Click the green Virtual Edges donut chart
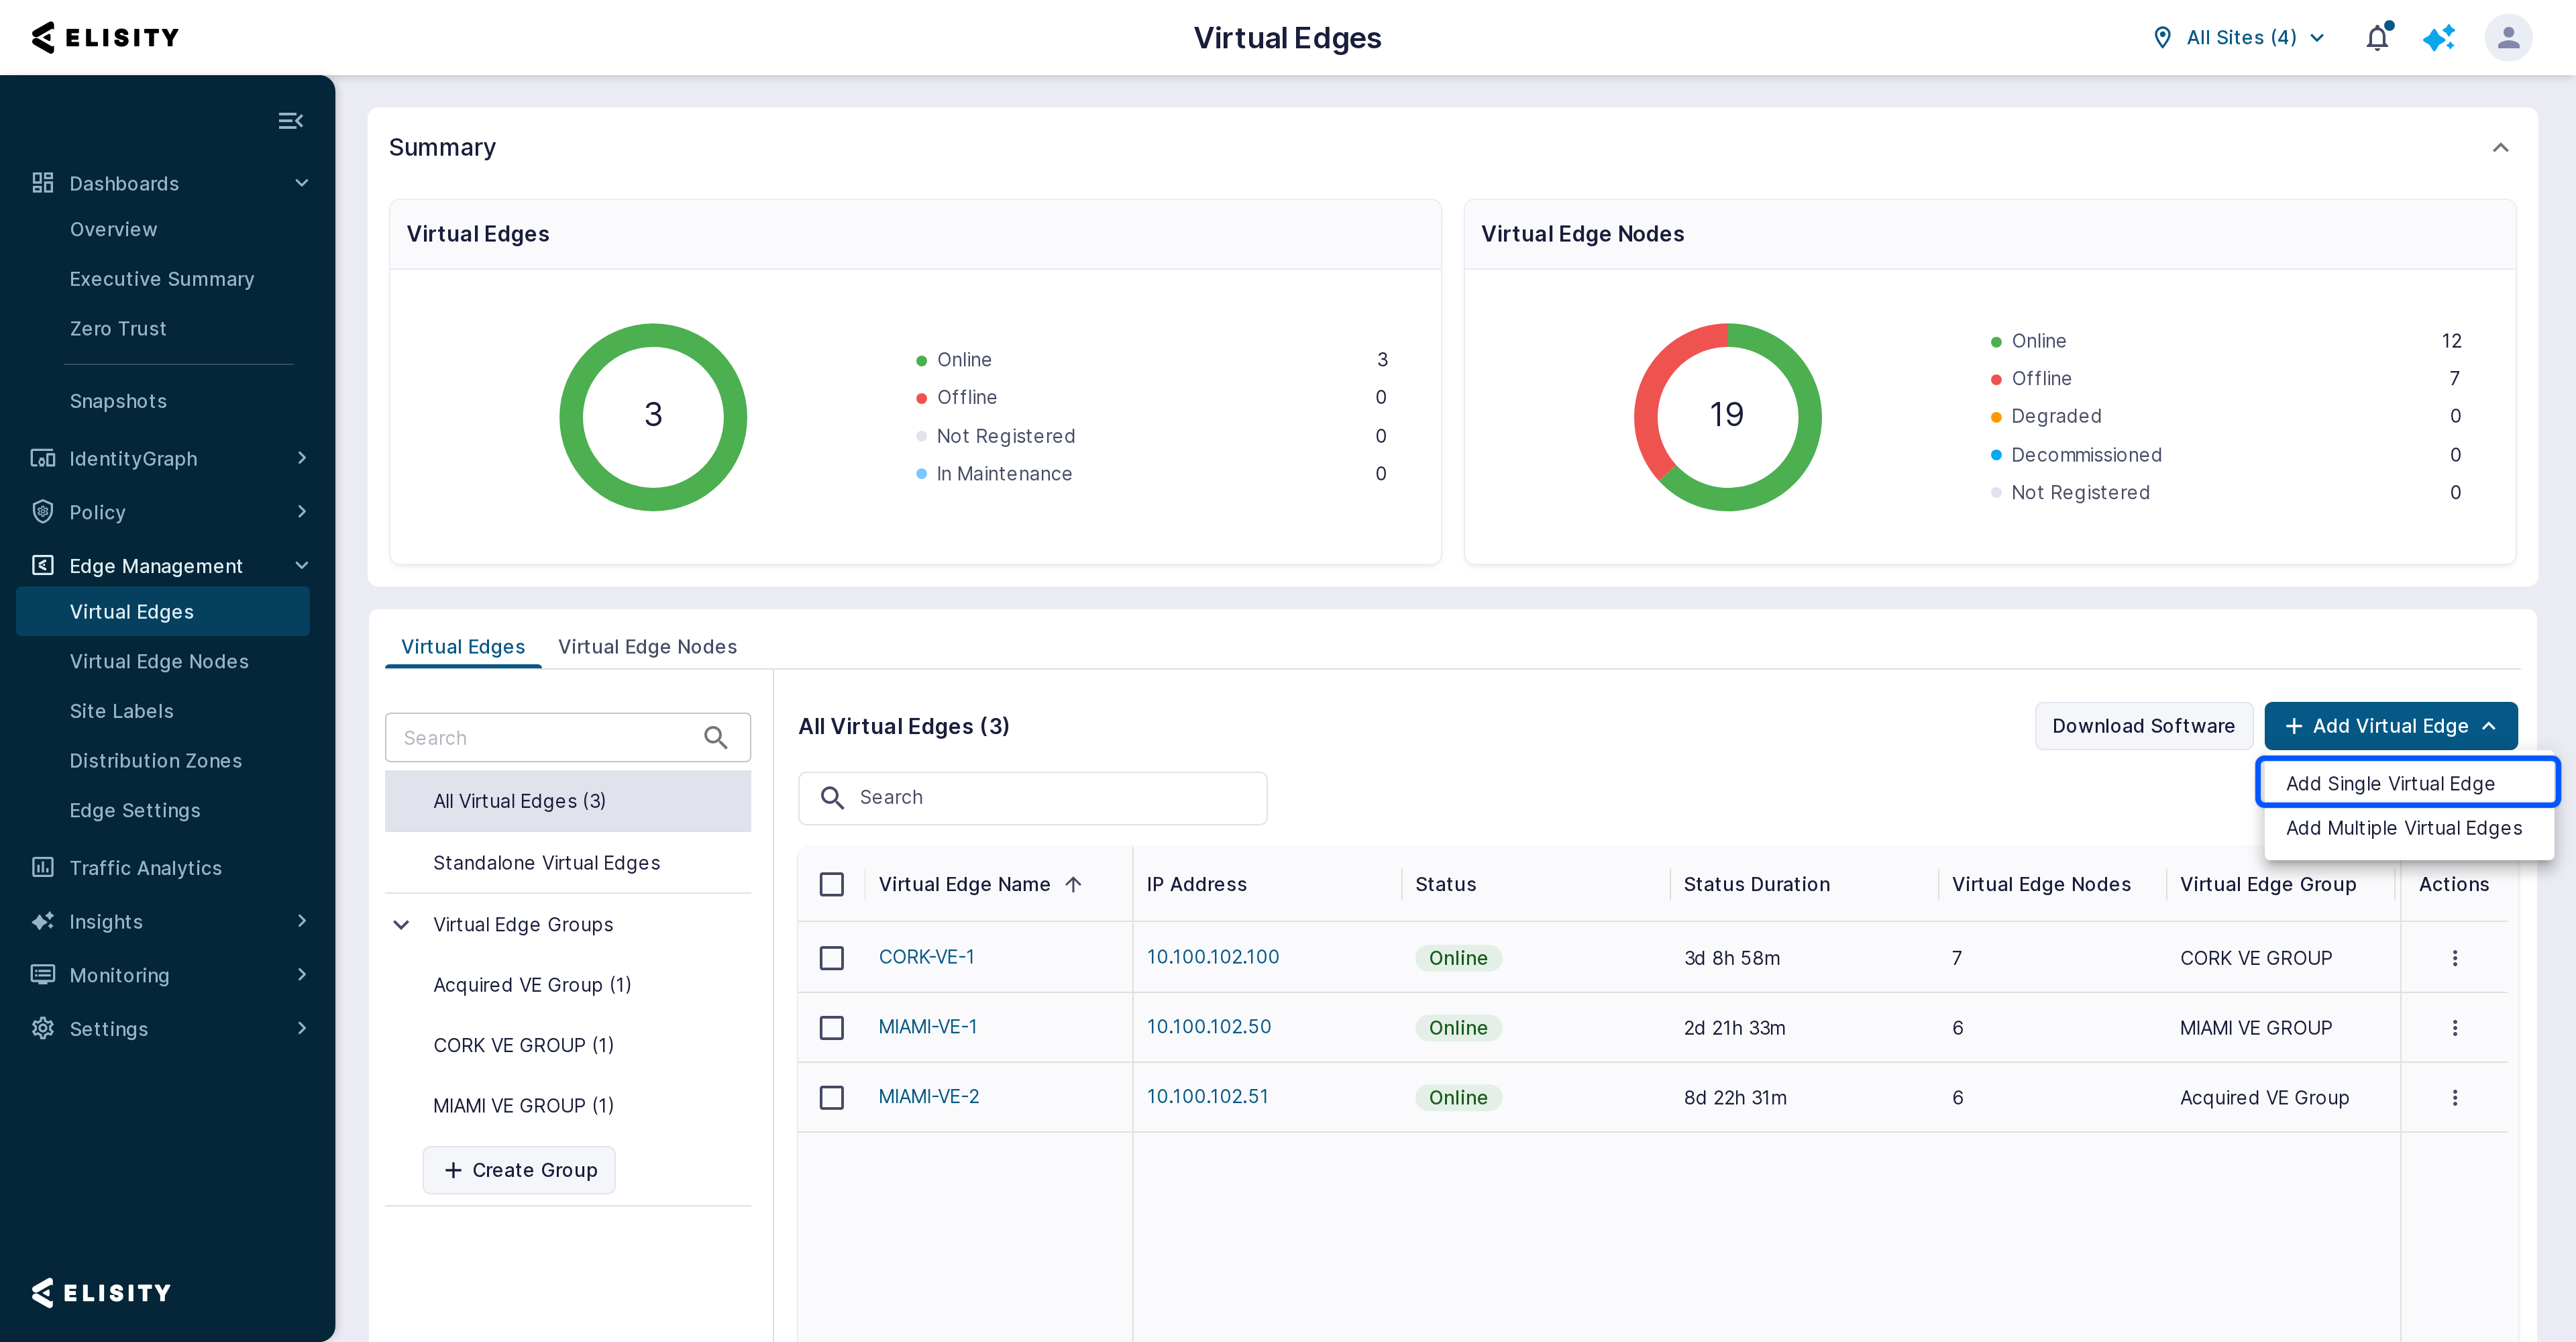The width and height of the screenshot is (2576, 1342). tap(653, 416)
